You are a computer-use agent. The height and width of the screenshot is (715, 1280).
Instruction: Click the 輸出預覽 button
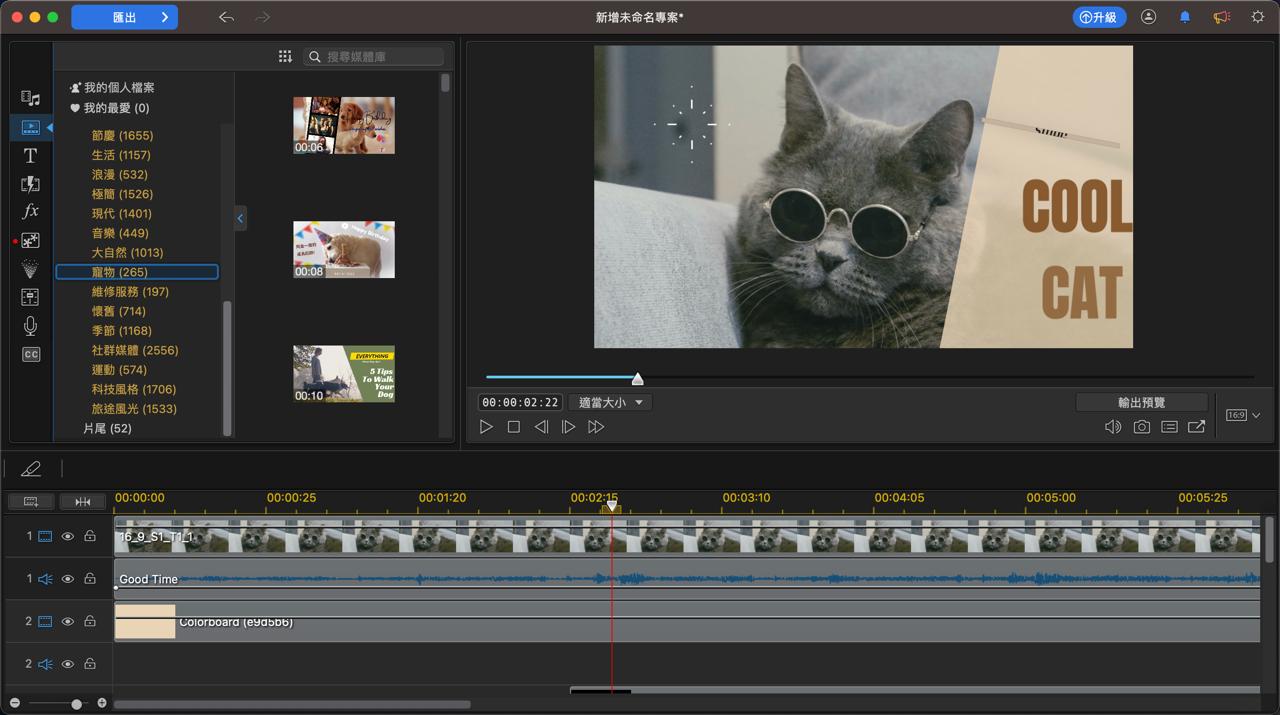click(x=1141, y=402)
